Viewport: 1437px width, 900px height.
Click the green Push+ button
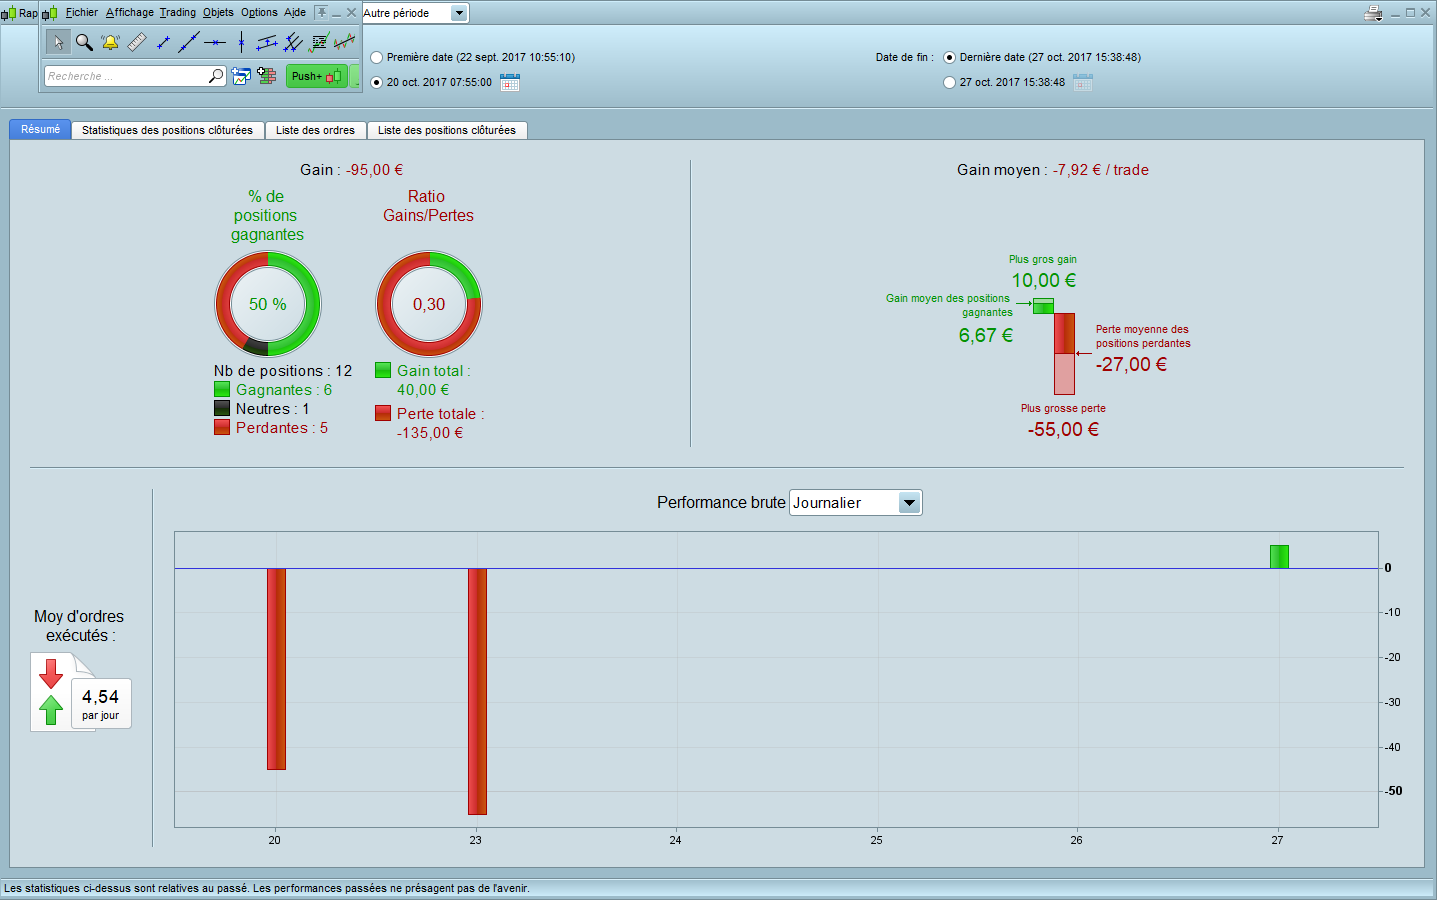[x=317, y=76]
